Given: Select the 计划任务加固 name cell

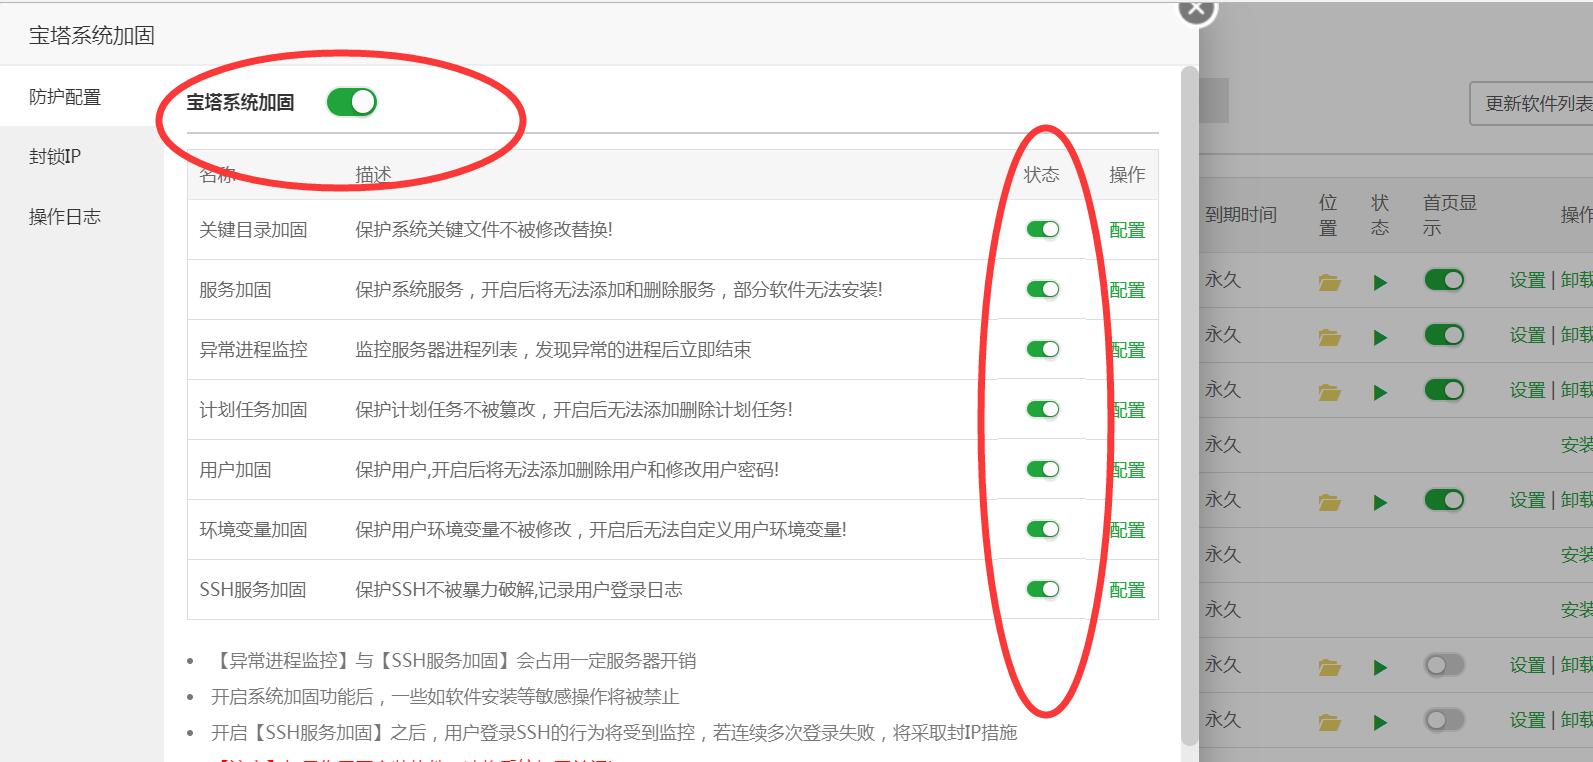Looking at the screenshot, I should pyautogui.click(x=253, y=410).
